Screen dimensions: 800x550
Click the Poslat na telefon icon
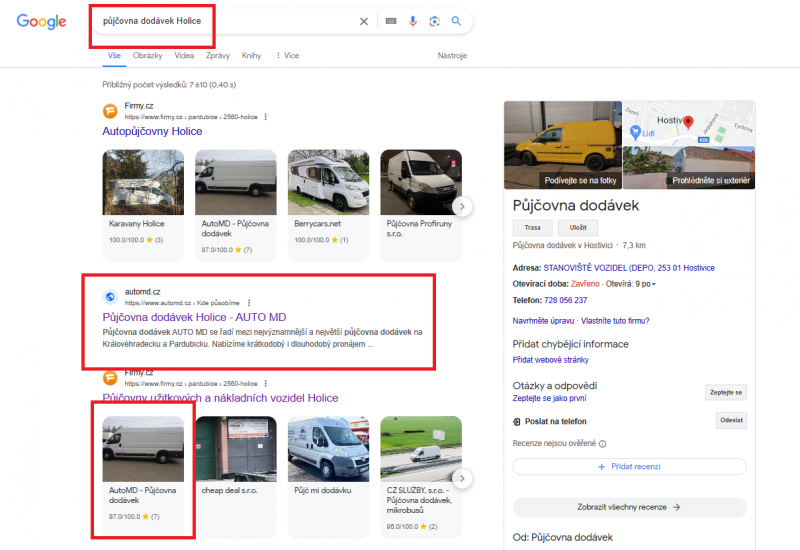tap(517, 421)
